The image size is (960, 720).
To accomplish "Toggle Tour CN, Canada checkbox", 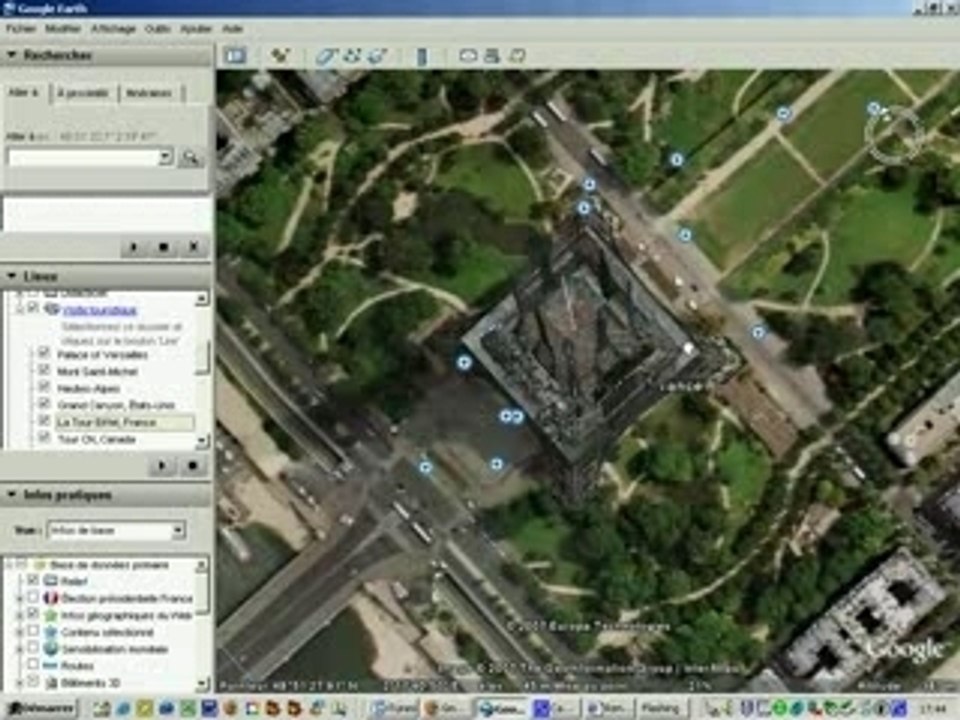I will 43,438.
